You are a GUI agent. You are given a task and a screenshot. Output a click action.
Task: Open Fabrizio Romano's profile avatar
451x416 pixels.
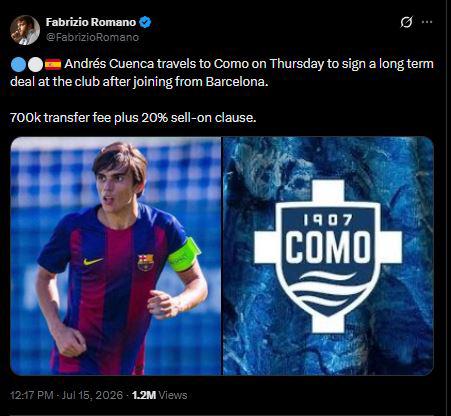coord(25,30)
